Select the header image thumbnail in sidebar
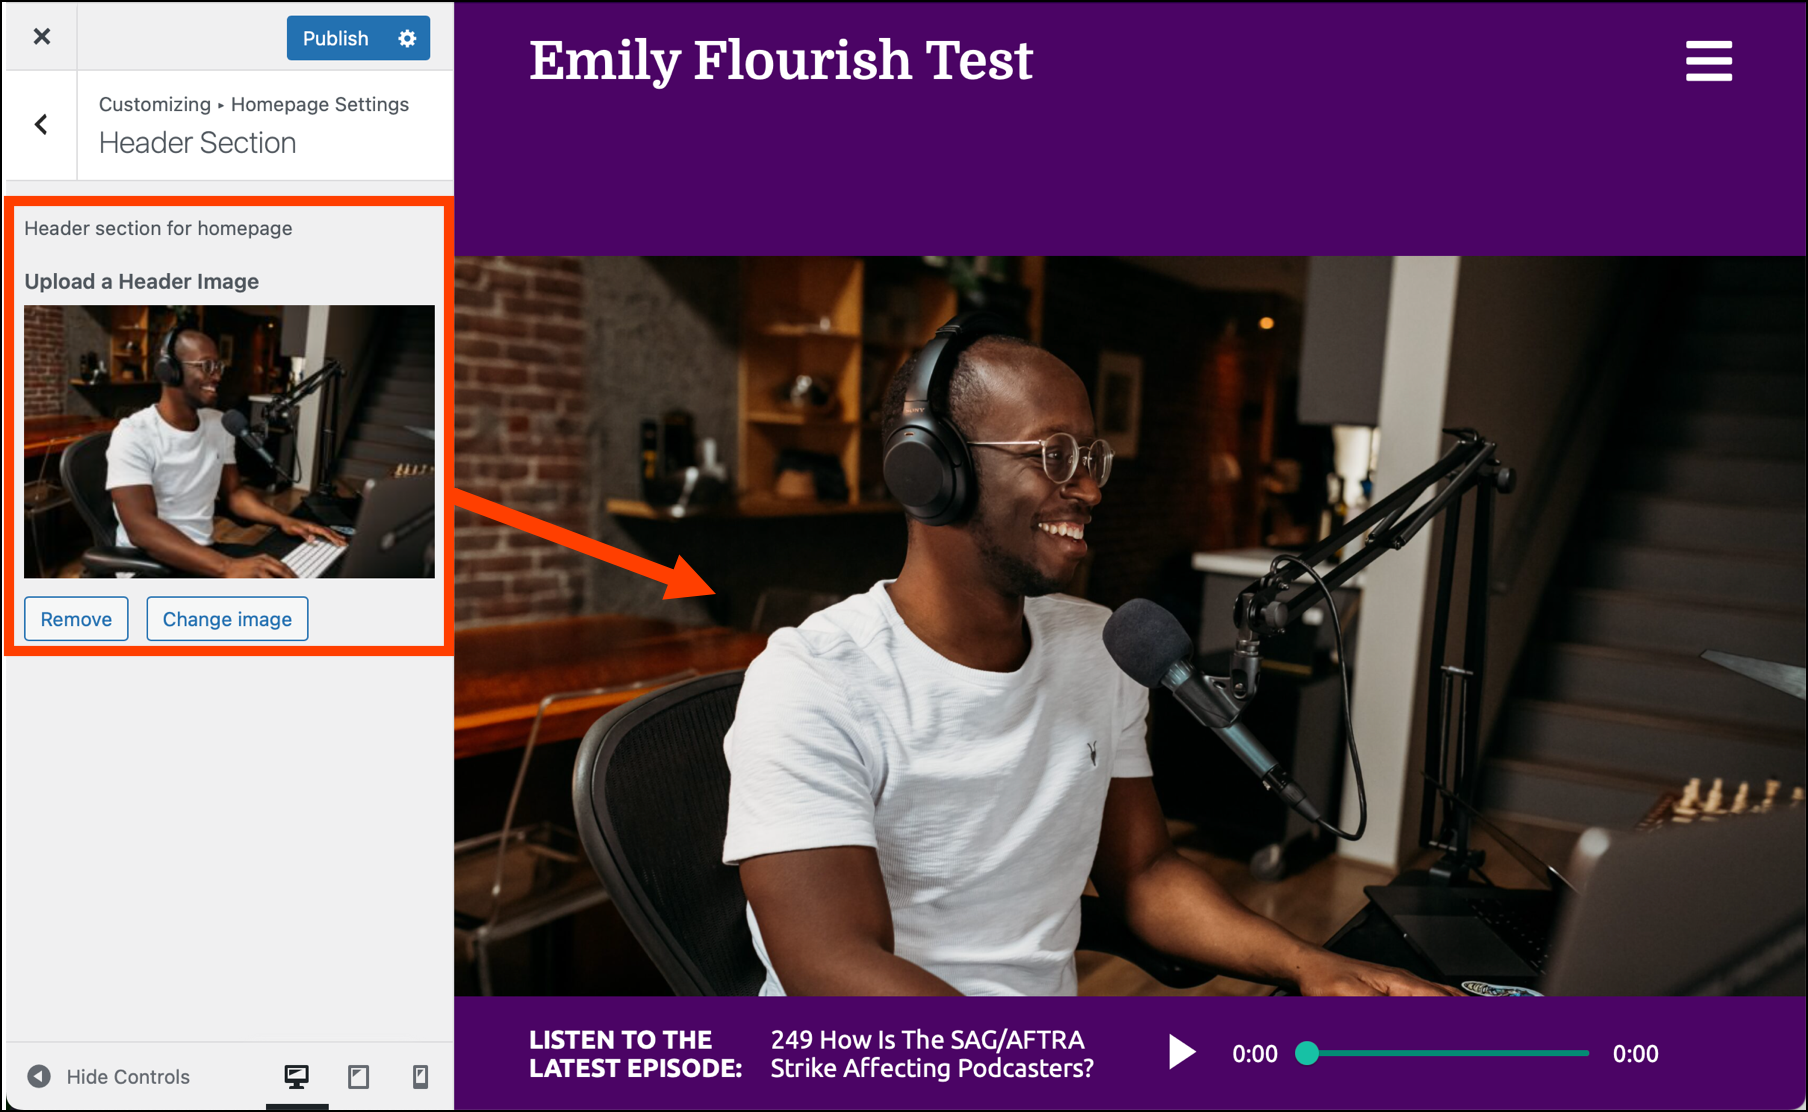 click(229, 442)
